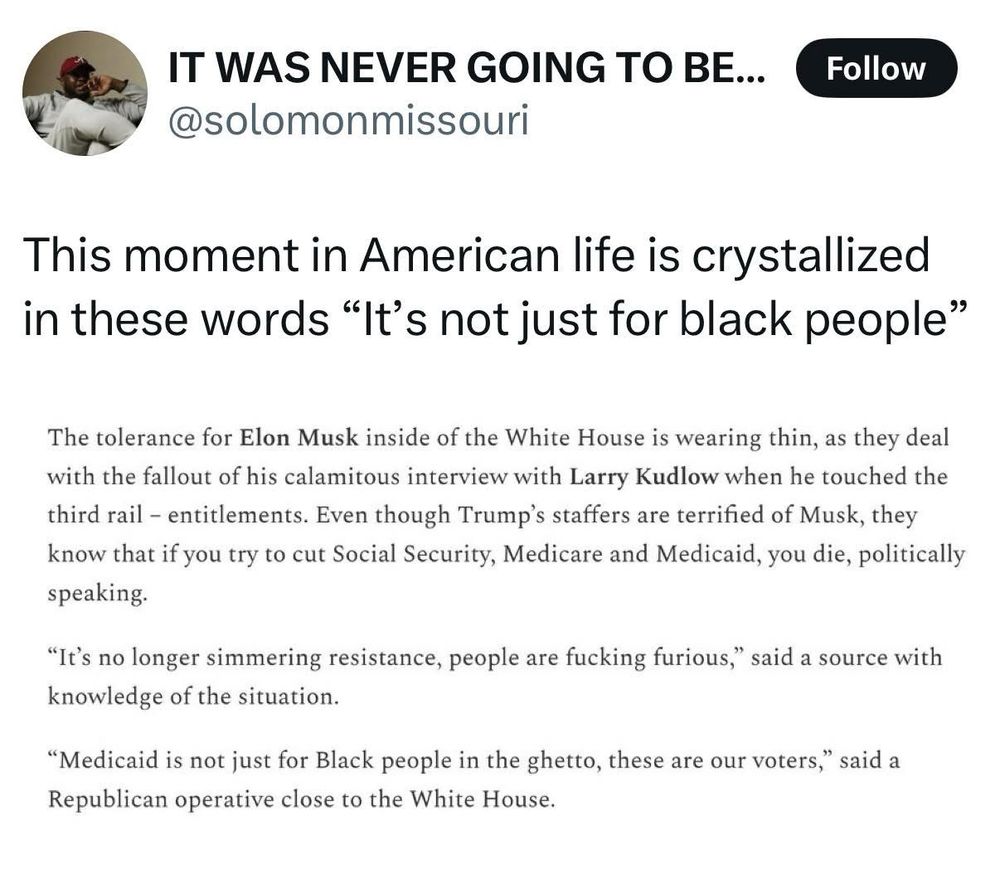Click the line 'Republican operative close to the White House'
1000x879 pixels.
(301, 800)
